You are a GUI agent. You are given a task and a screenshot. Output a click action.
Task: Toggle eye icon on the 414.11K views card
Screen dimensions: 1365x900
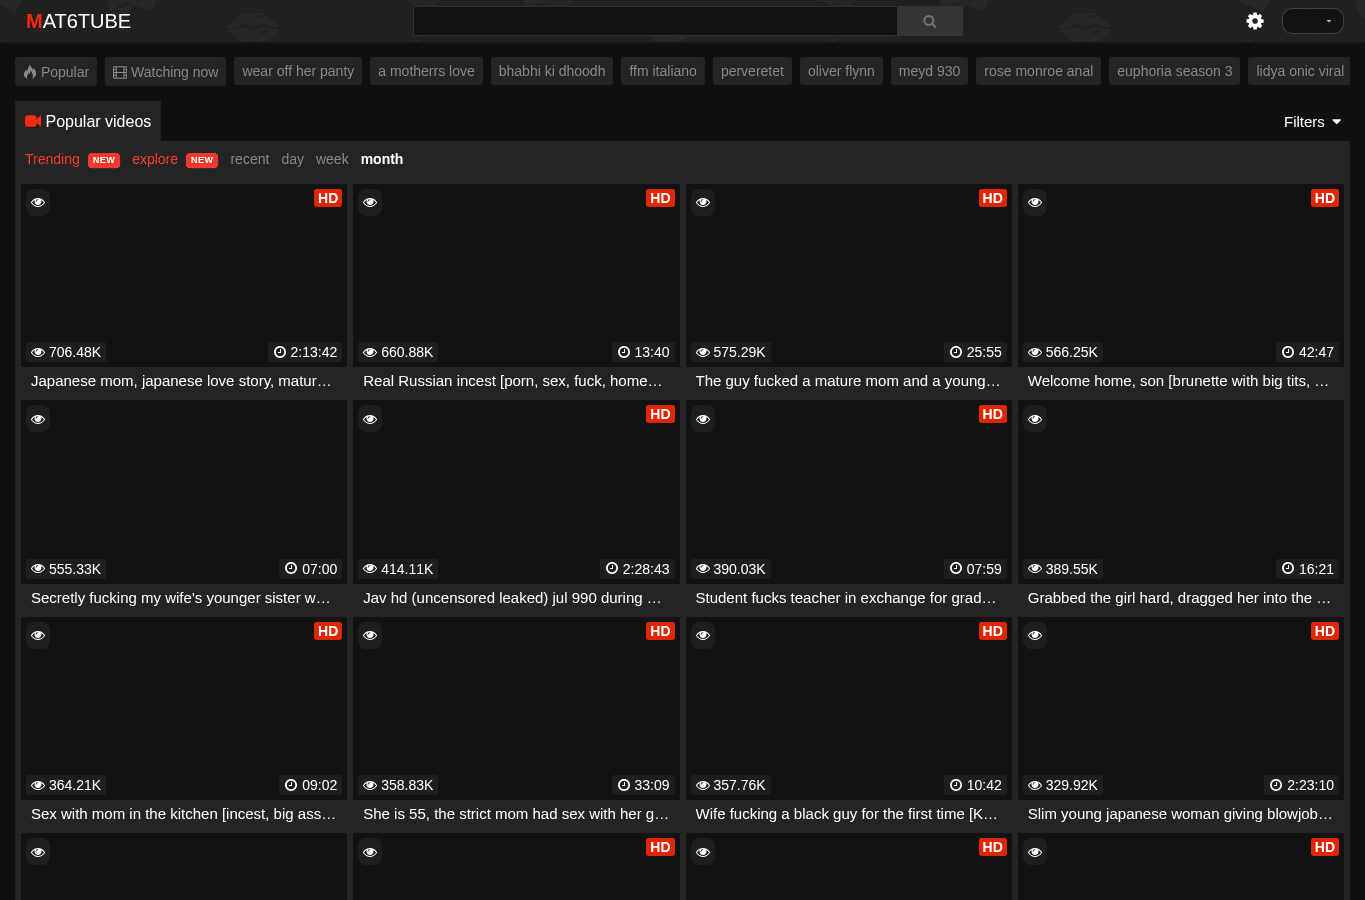click(370, 419)
